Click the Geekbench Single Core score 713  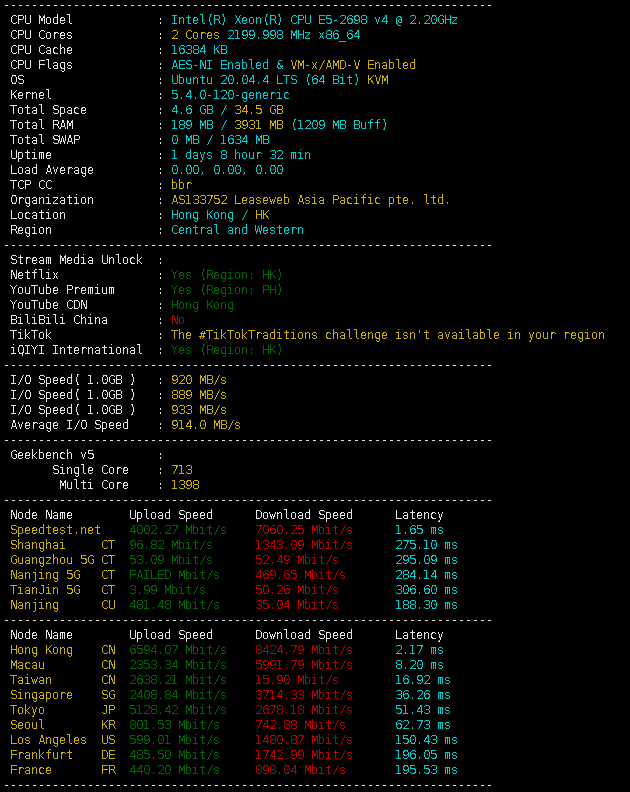(x=181, y=470)
